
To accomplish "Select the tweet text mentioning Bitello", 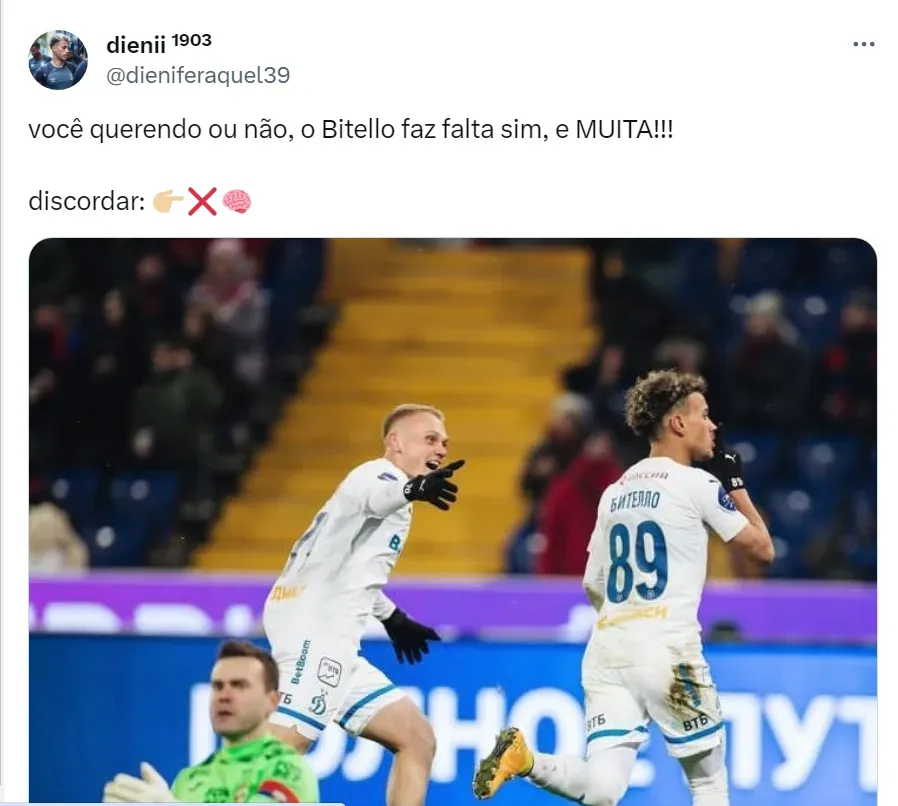I will point(350,129).
